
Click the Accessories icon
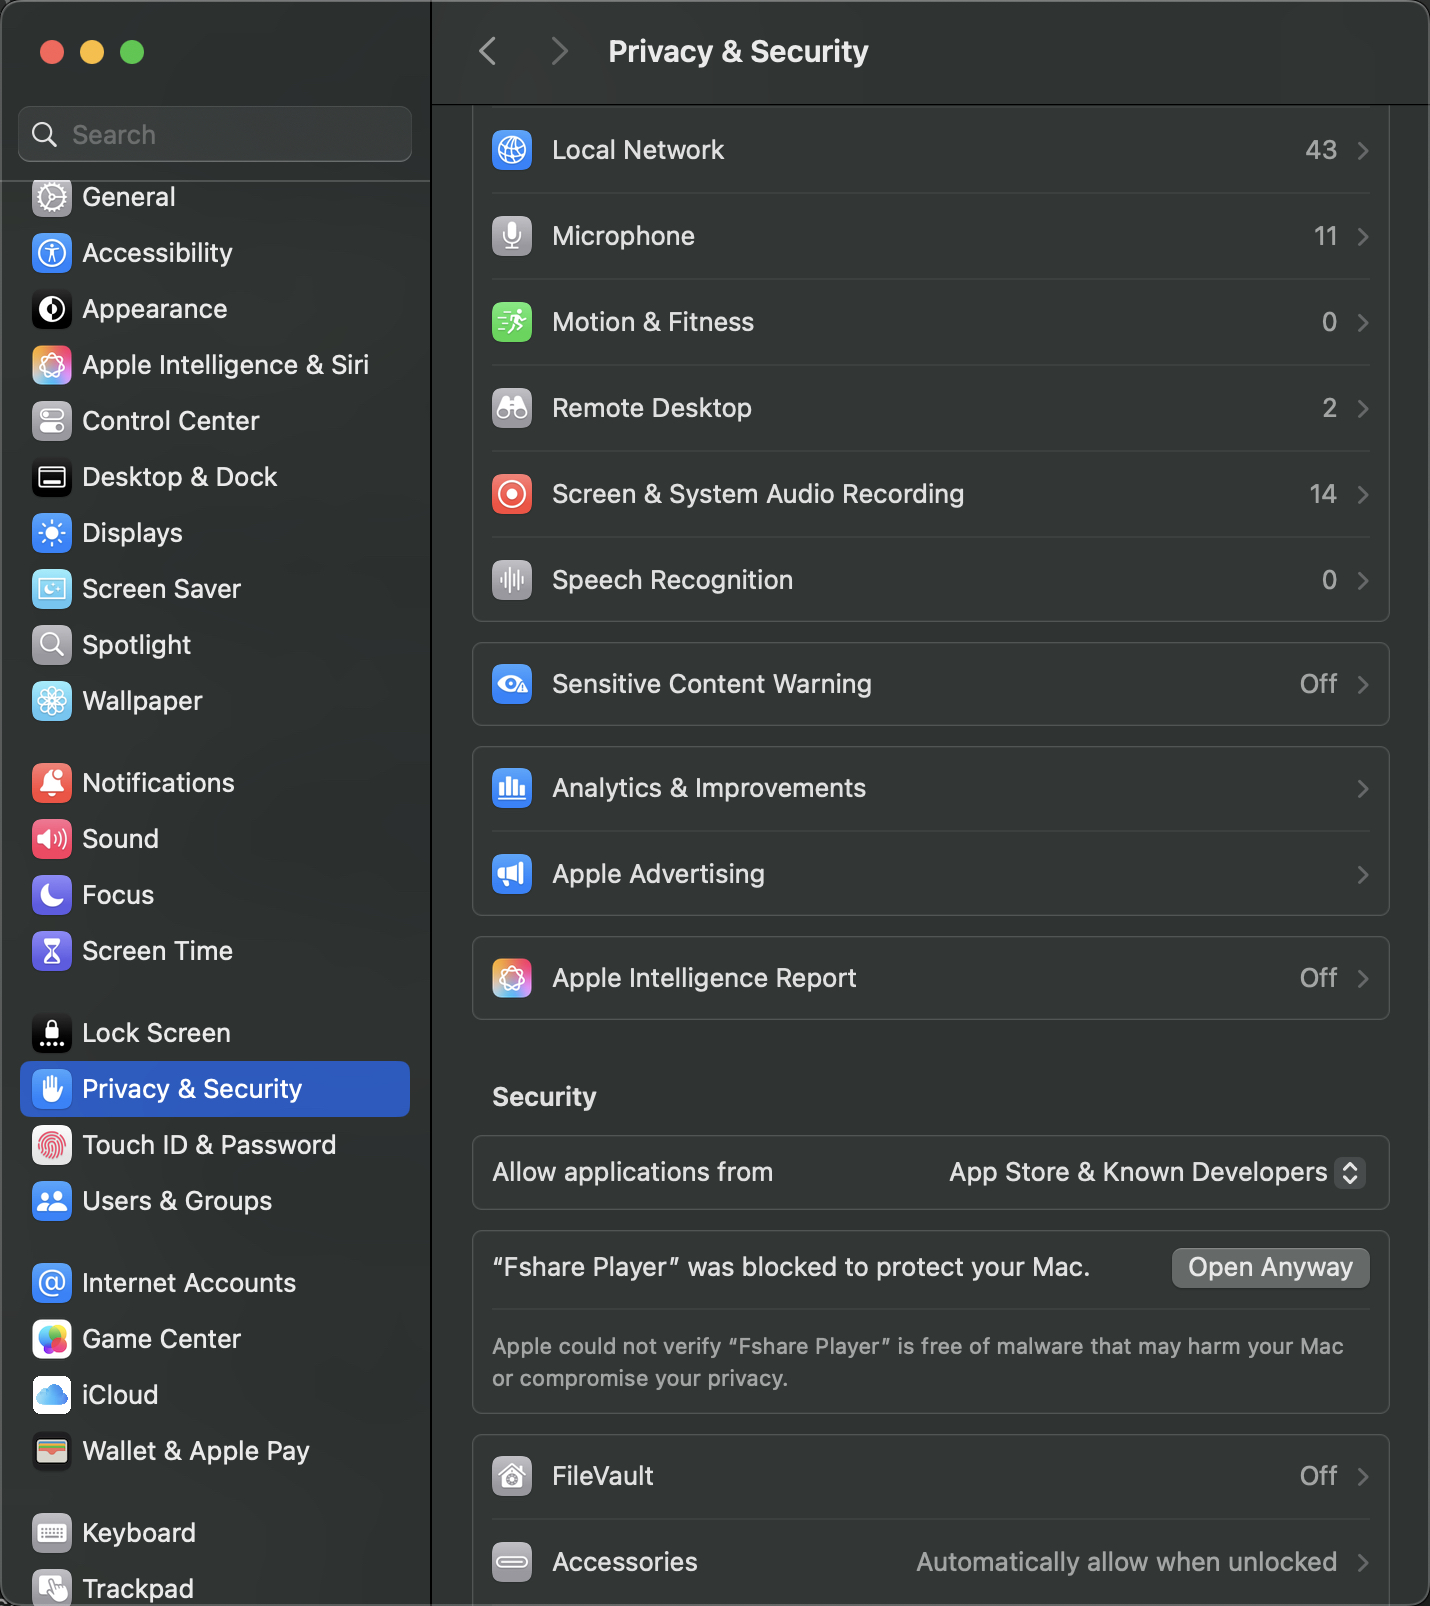pyautogui.click(x=512, y=1562)
